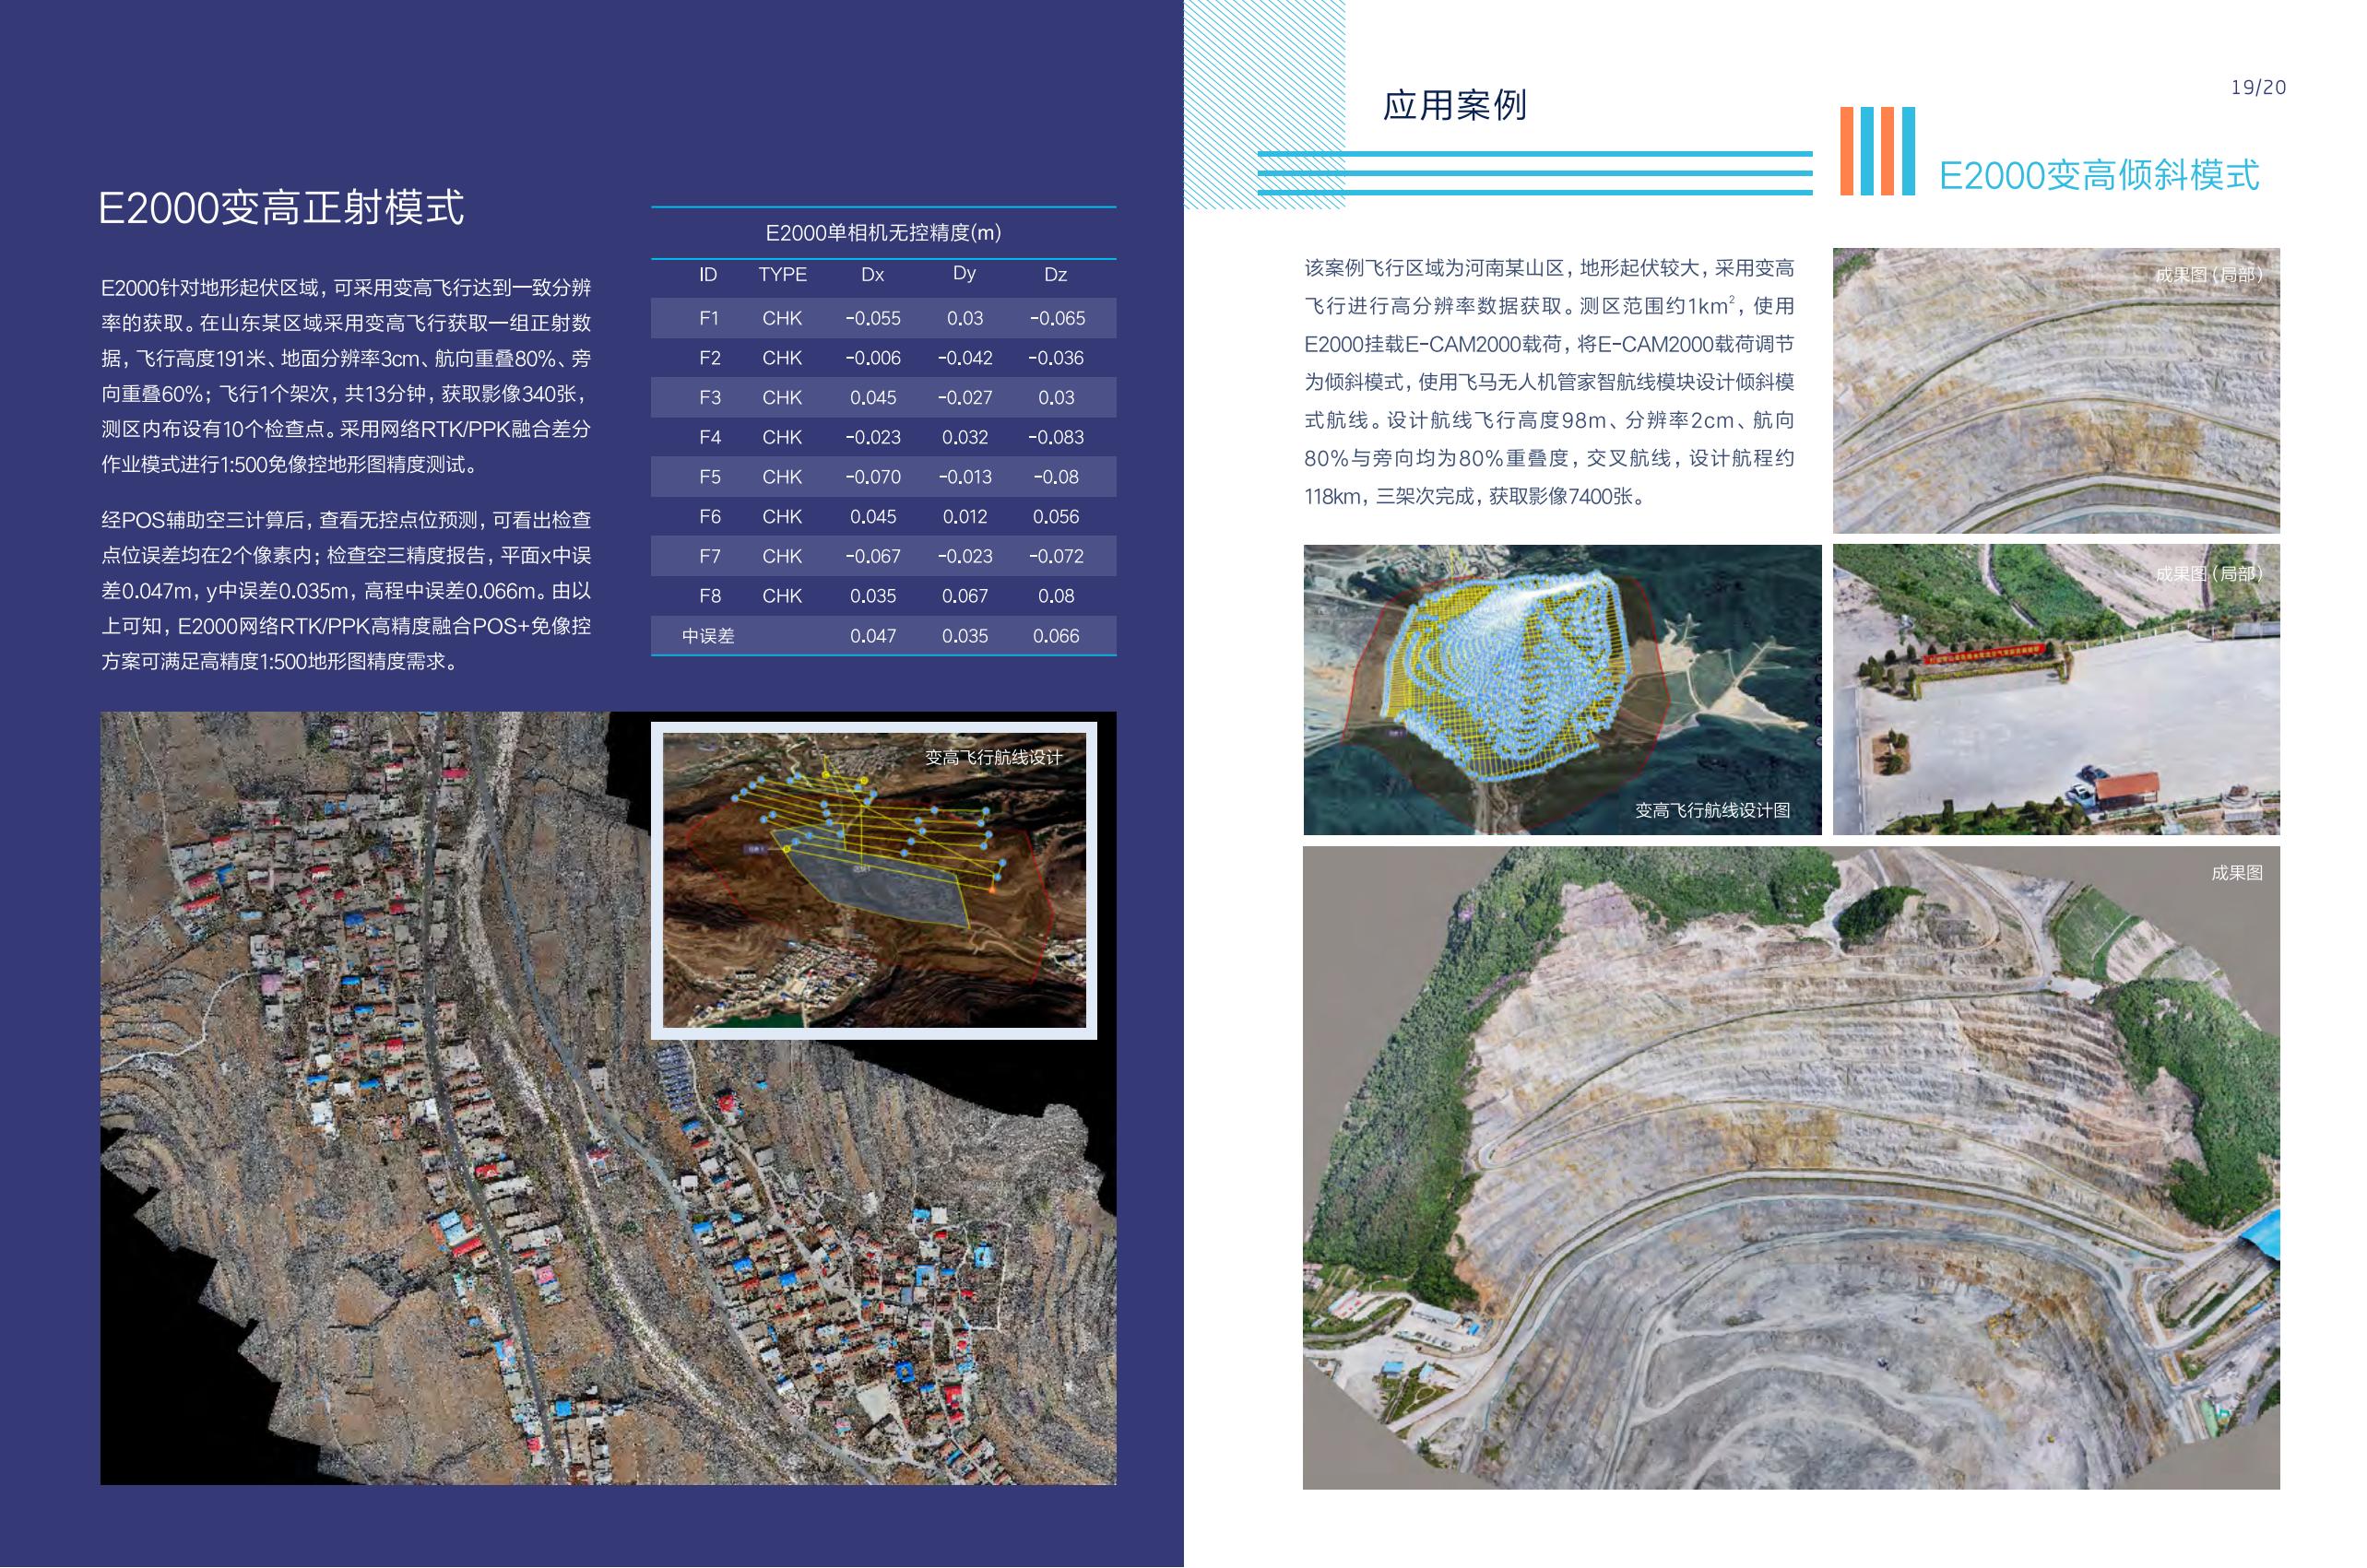This screenshot has height=1568, width=2367.
Task: Click the Dy column header
Action: click(964, 274)
